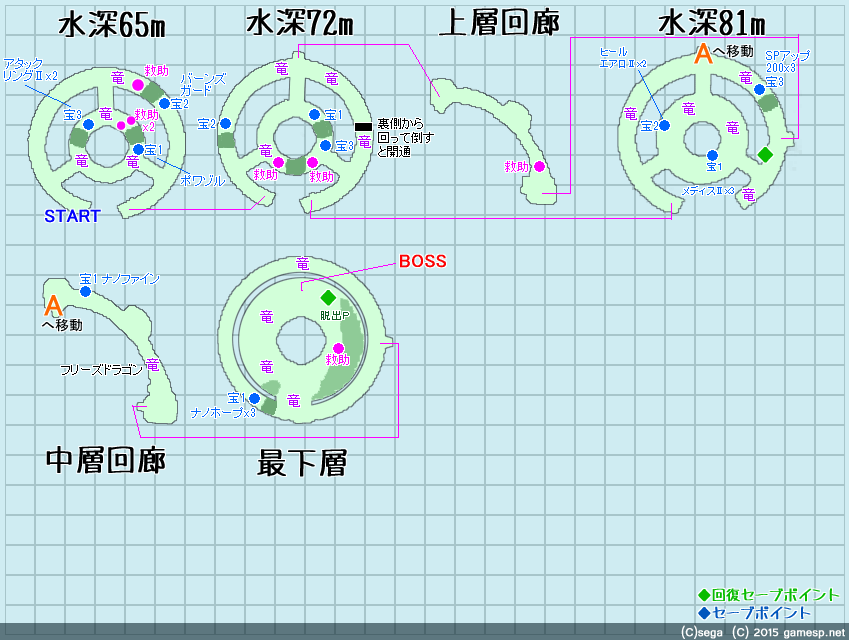Click the (C)sega copyright text
The image size is (849, 640).
click(x=701, y=632)
